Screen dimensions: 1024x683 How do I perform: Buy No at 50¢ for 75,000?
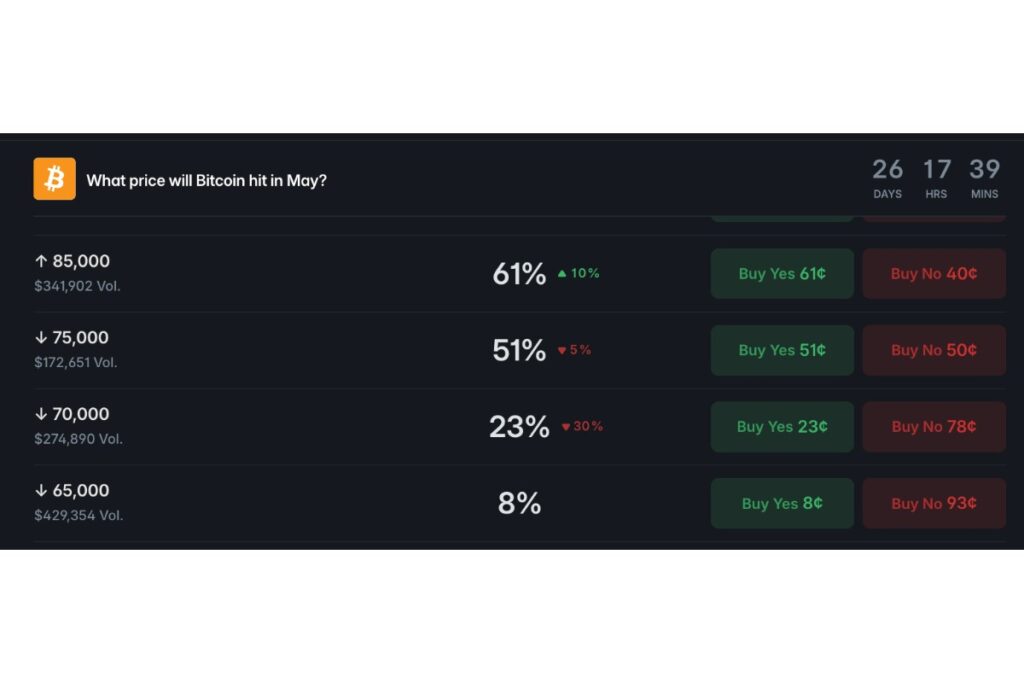pyautogui.click(x=934, y=350)
